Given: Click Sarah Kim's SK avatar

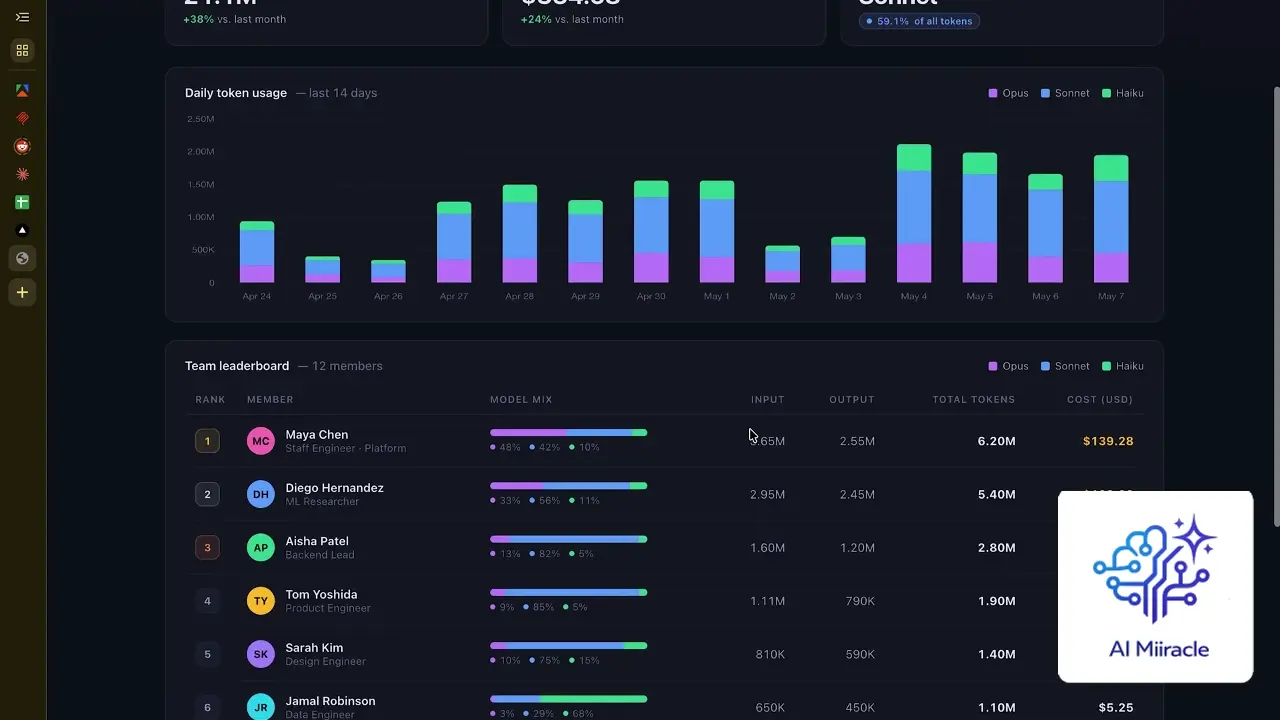Looking at the screenshot, I should (261, 654).
